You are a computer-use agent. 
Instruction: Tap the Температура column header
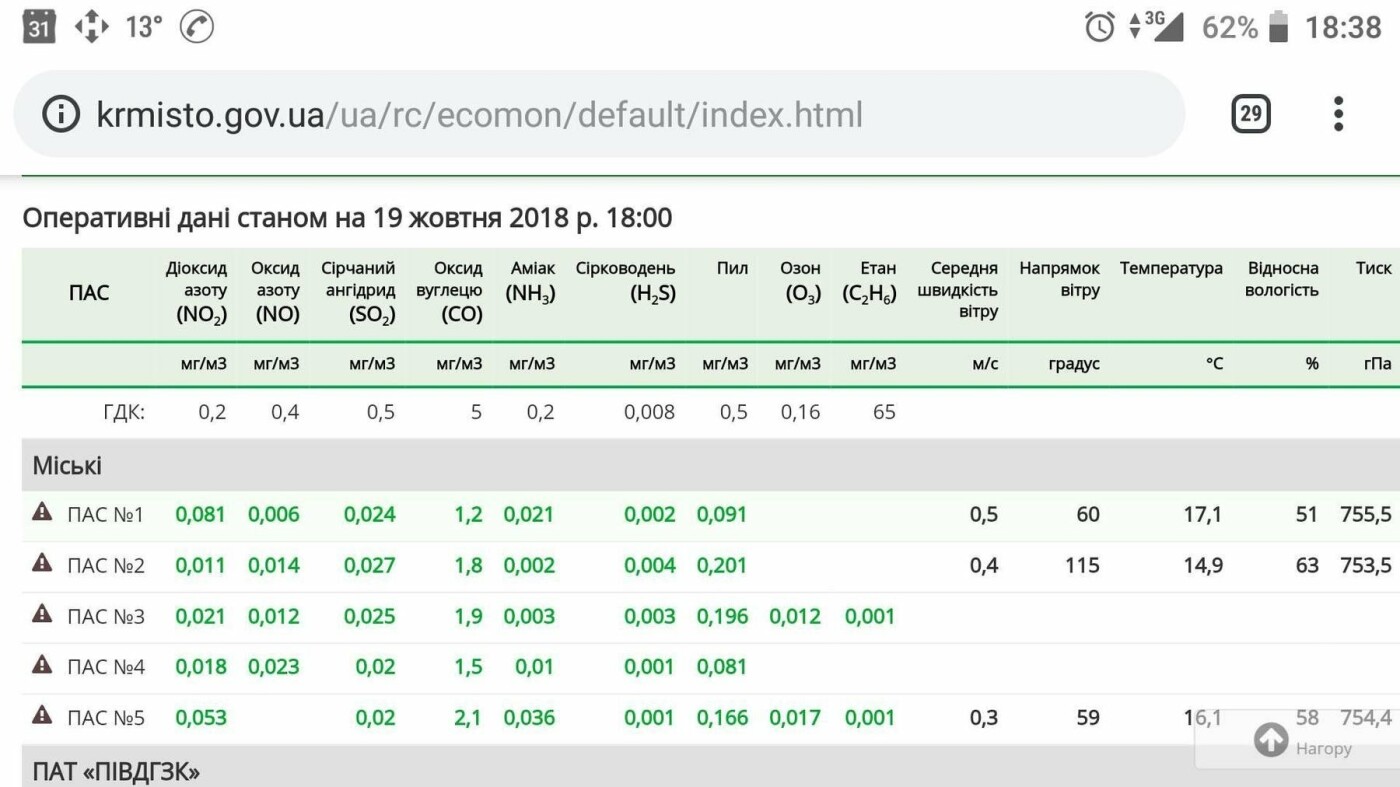1171,269
